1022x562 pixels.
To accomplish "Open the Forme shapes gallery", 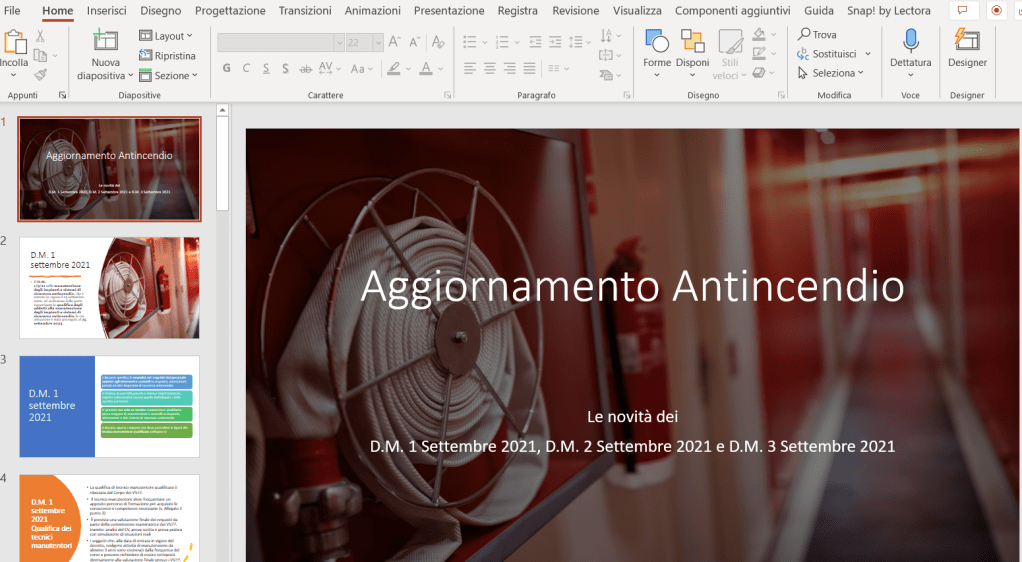I will [x=657, y=42].
